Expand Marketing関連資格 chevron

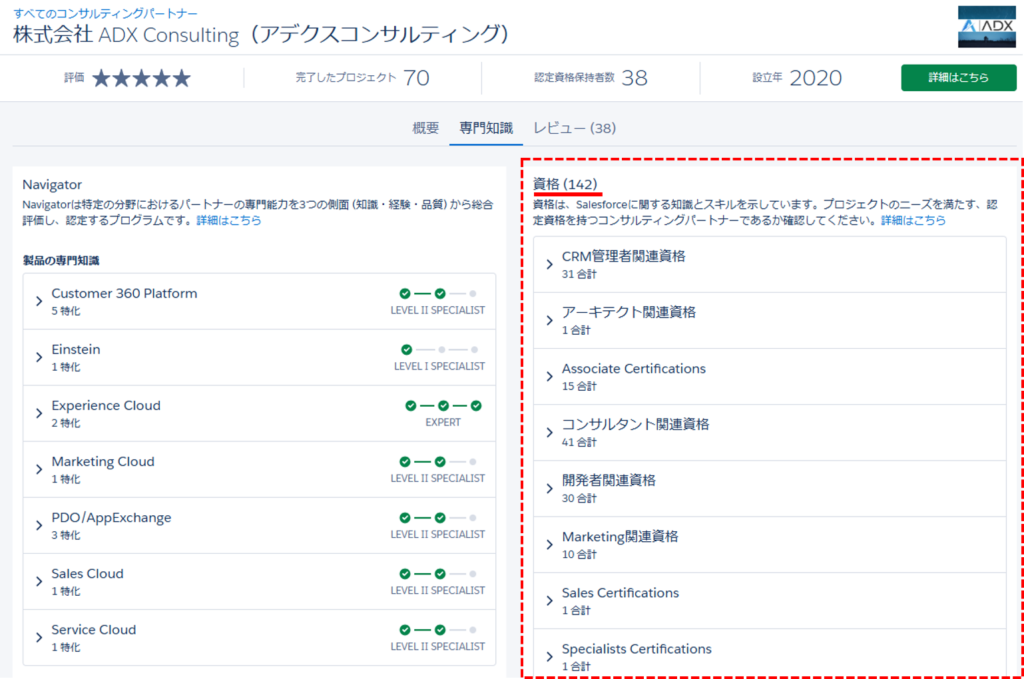(x=549, y=545)
